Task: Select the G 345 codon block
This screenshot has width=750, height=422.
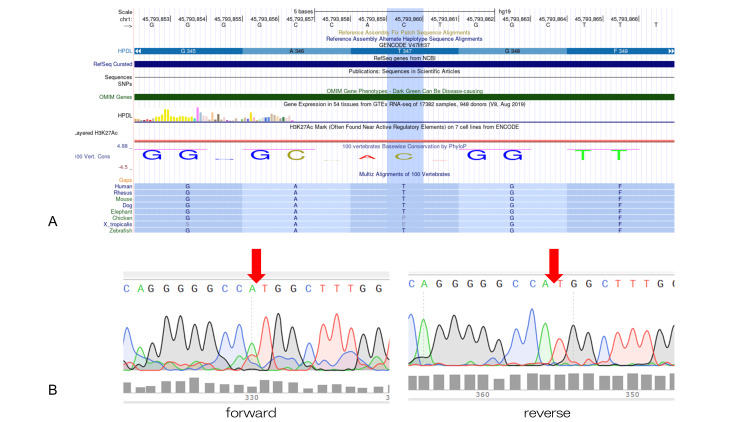Action: 188,51
